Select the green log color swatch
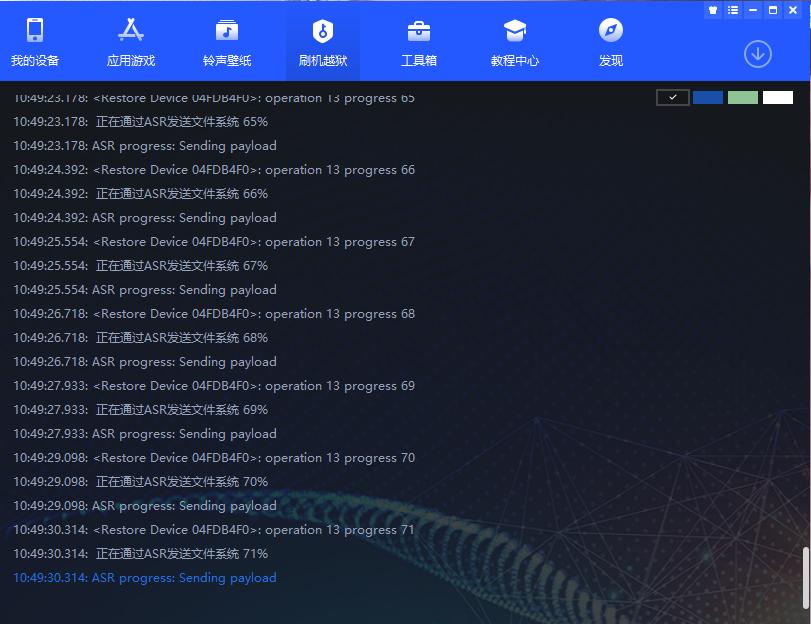 (x=743, y=97)
